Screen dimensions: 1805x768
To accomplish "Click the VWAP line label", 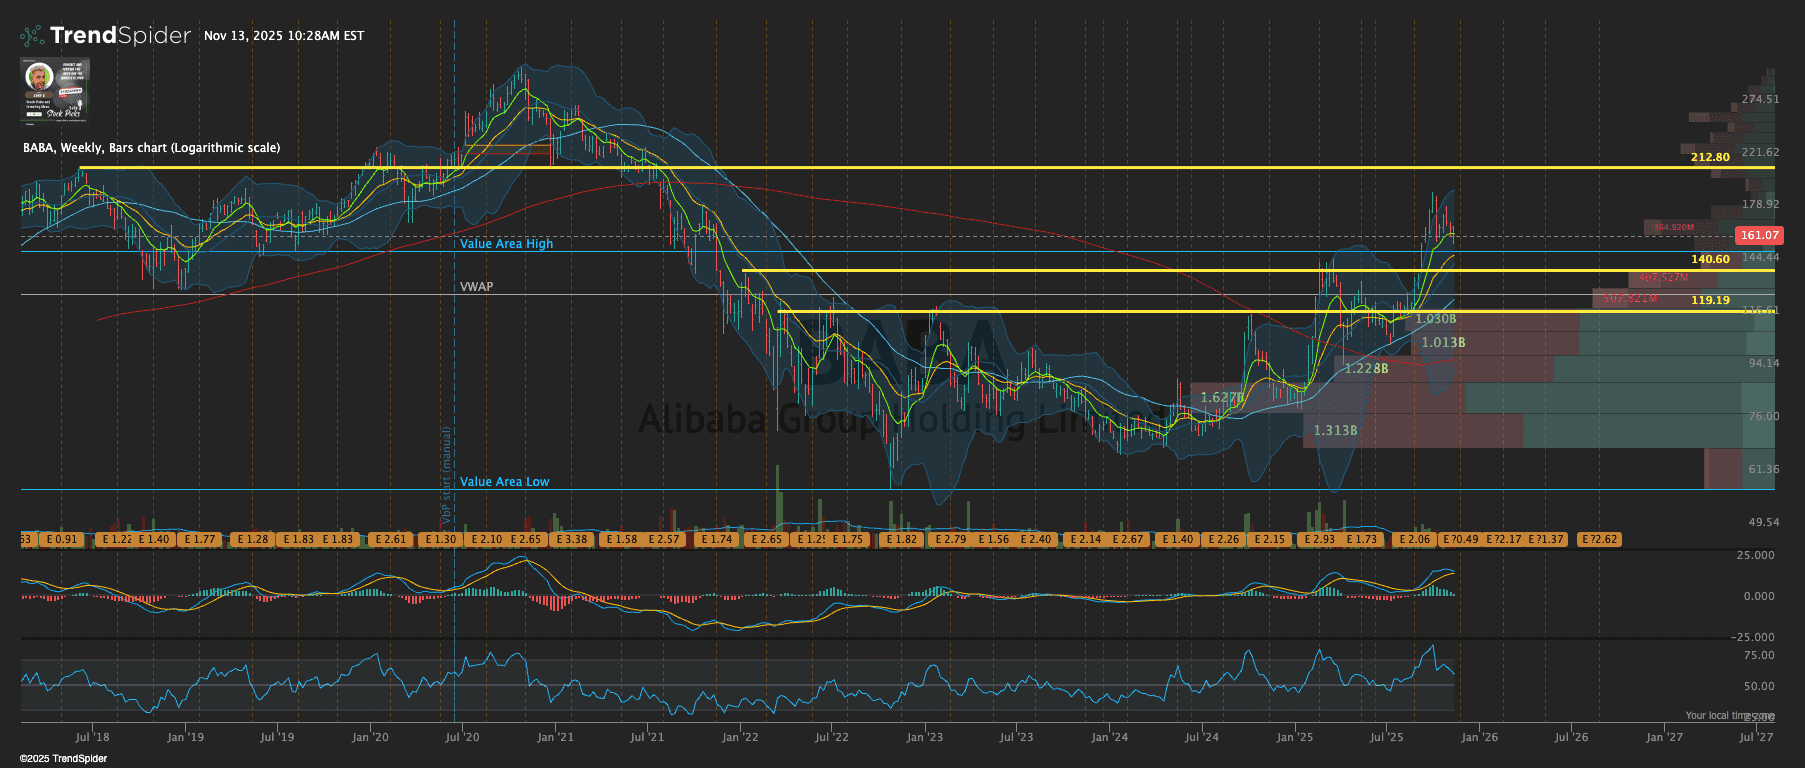I will tap(476, 287).
